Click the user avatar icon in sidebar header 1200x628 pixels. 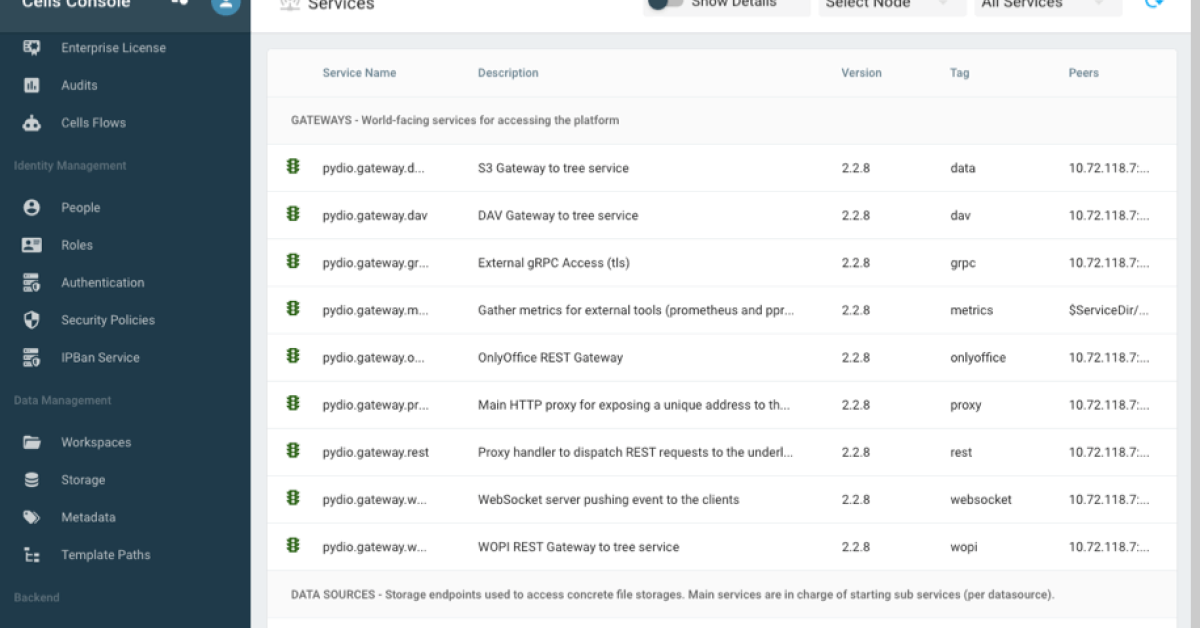coord(226,4)
